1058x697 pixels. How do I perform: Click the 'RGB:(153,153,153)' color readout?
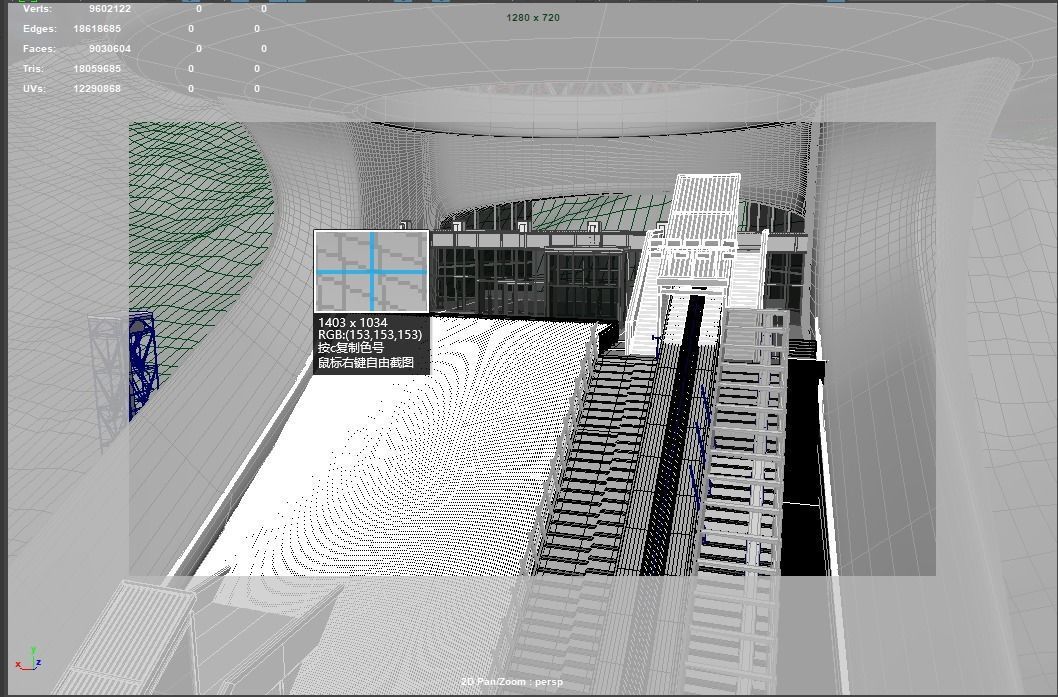pyautogui.click(x=370, y=335)
